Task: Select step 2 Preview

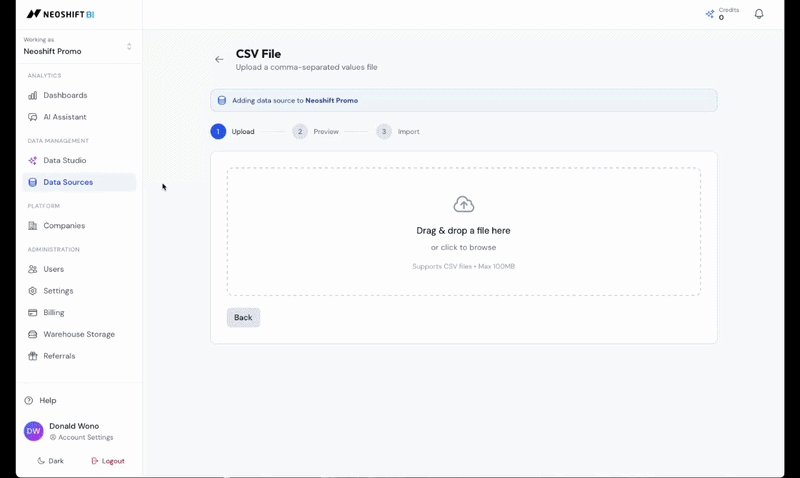Action: point(316,132)
